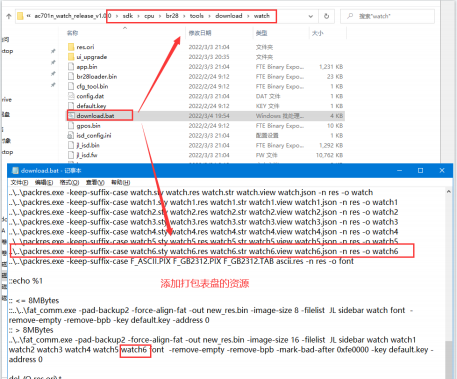Select the app.bin file icon
The height and width of the screenshot is (379, 457).
pyautogui.click(x=71, y=66)
